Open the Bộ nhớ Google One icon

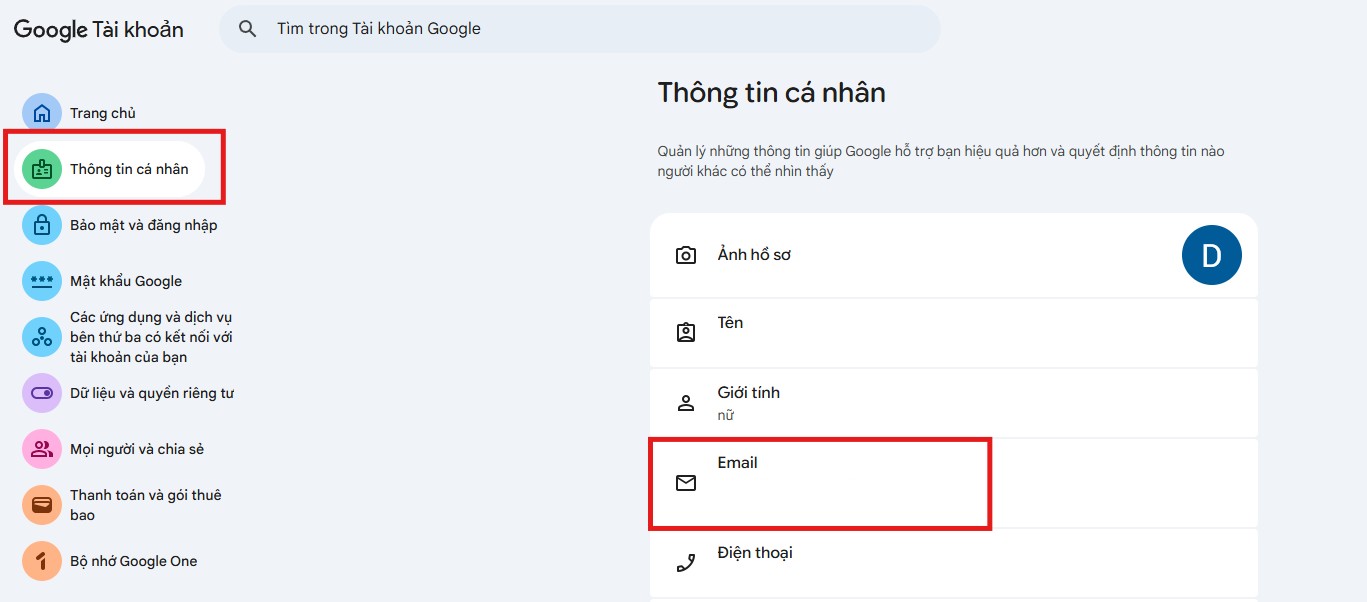click(x=42, y=561)
